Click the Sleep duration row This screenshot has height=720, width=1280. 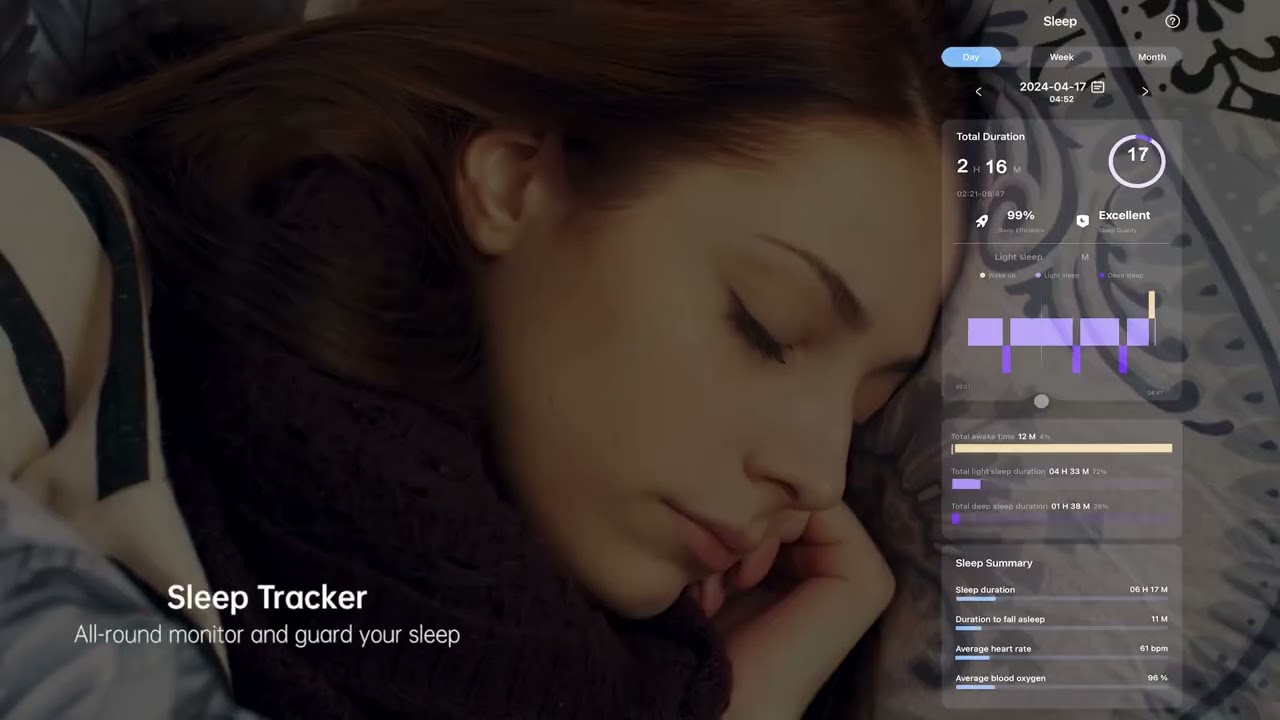coord(1062,592)
